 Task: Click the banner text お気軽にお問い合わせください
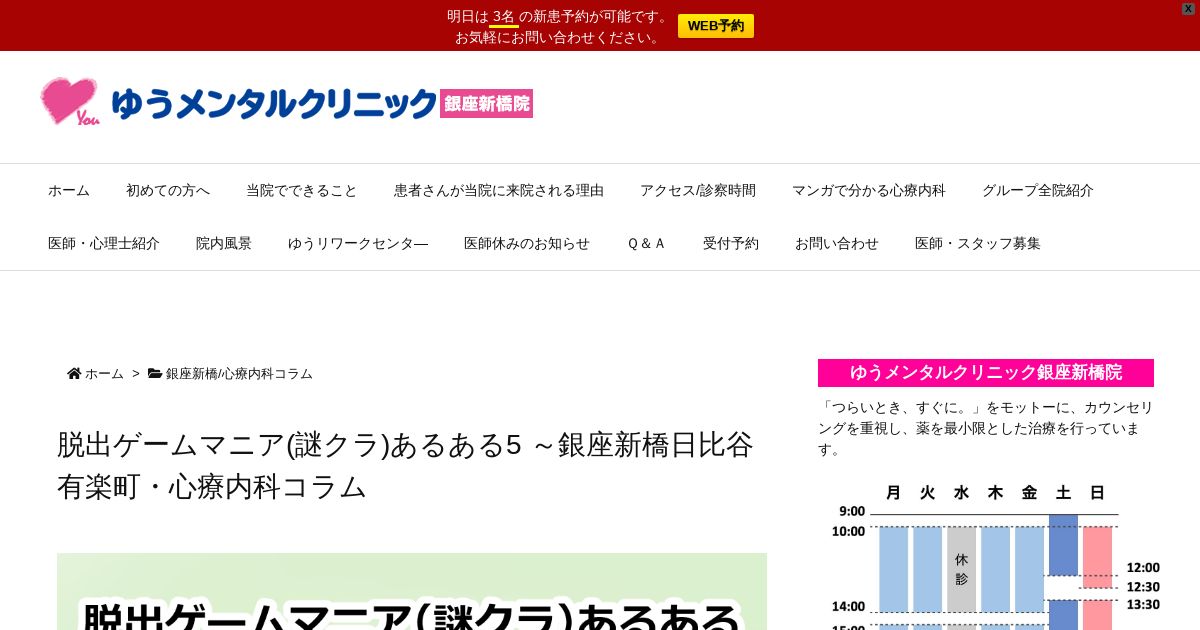coord(558,37)
